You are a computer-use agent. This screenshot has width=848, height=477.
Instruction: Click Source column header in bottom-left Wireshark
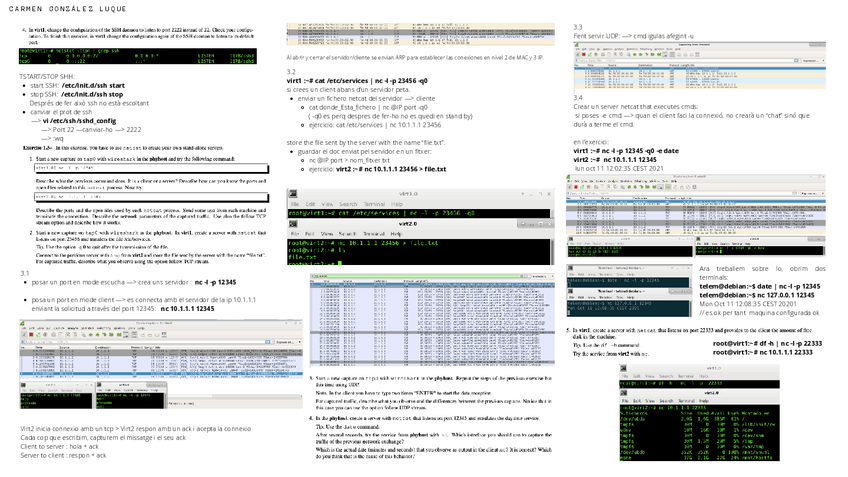(x=64, y=347)
